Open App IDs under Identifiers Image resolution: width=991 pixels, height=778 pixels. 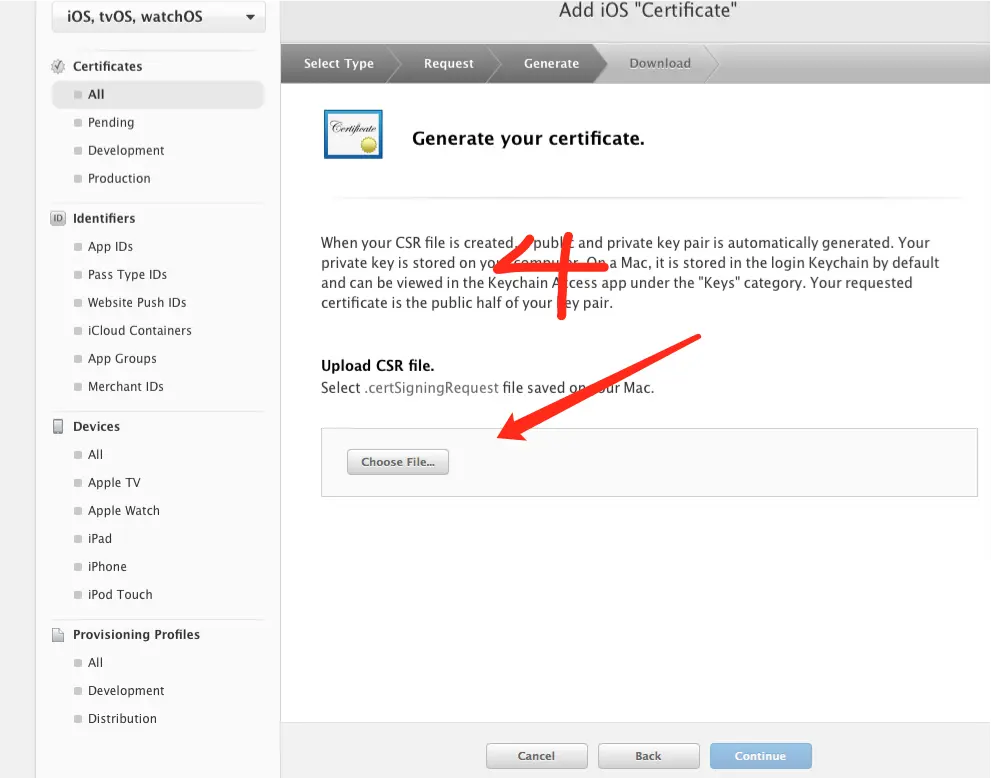[x=110, y=247]
